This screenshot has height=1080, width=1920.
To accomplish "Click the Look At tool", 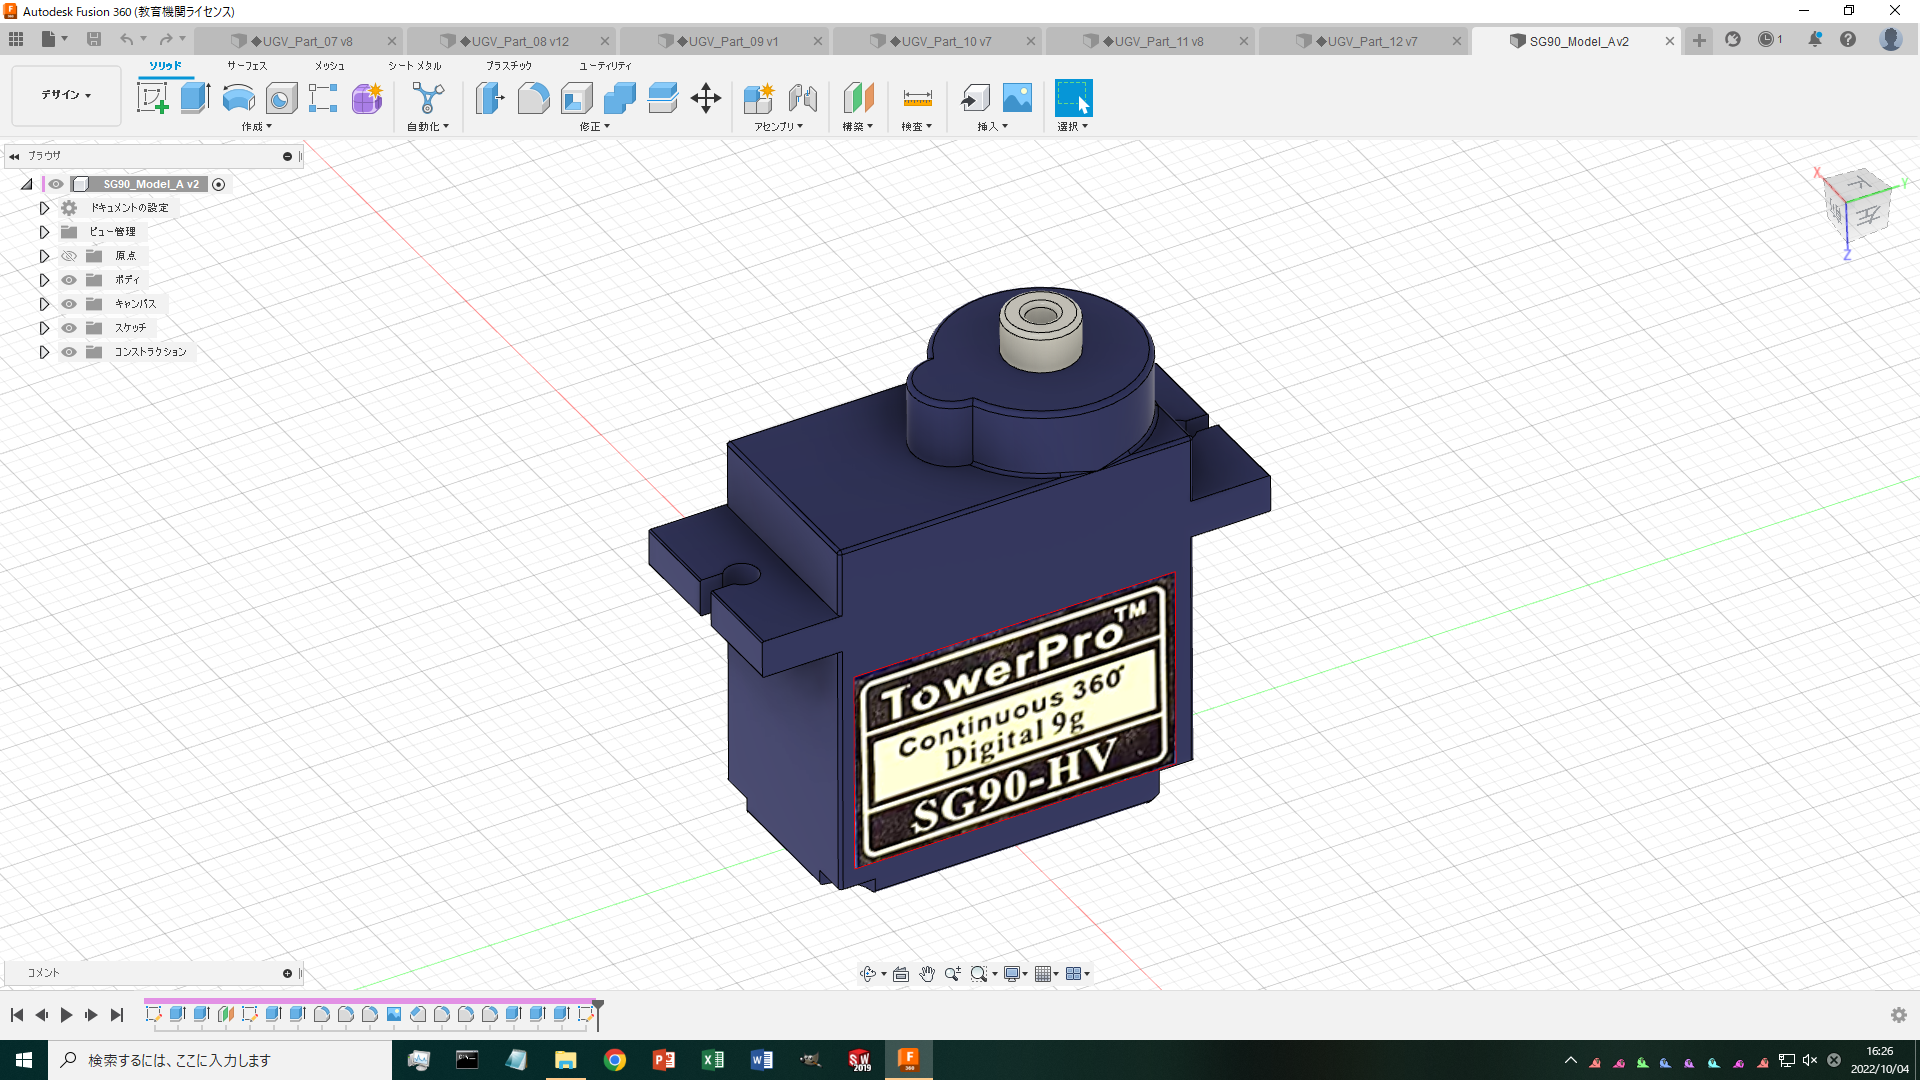I will (x=901, y=974).
